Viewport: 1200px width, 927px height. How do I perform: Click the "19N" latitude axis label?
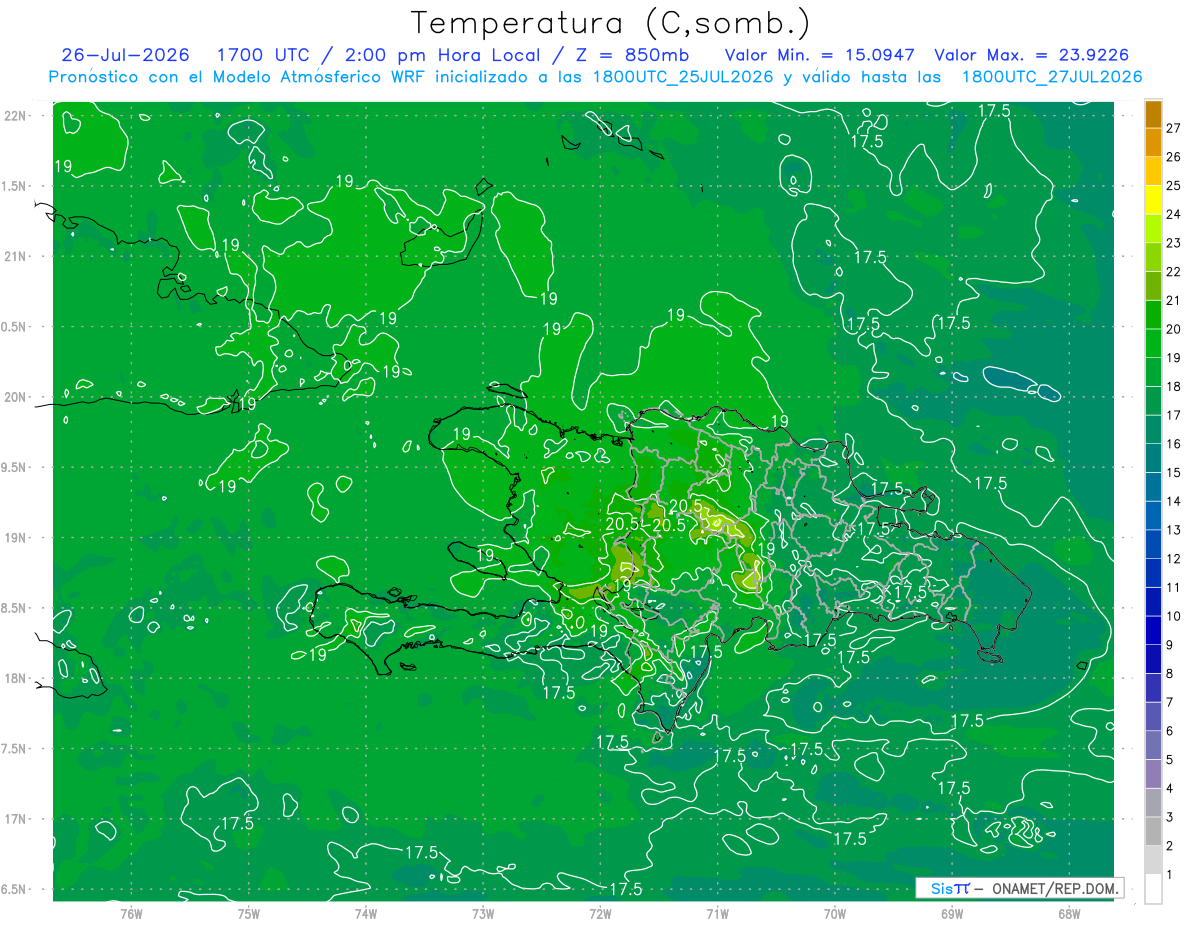pos(17,538)
